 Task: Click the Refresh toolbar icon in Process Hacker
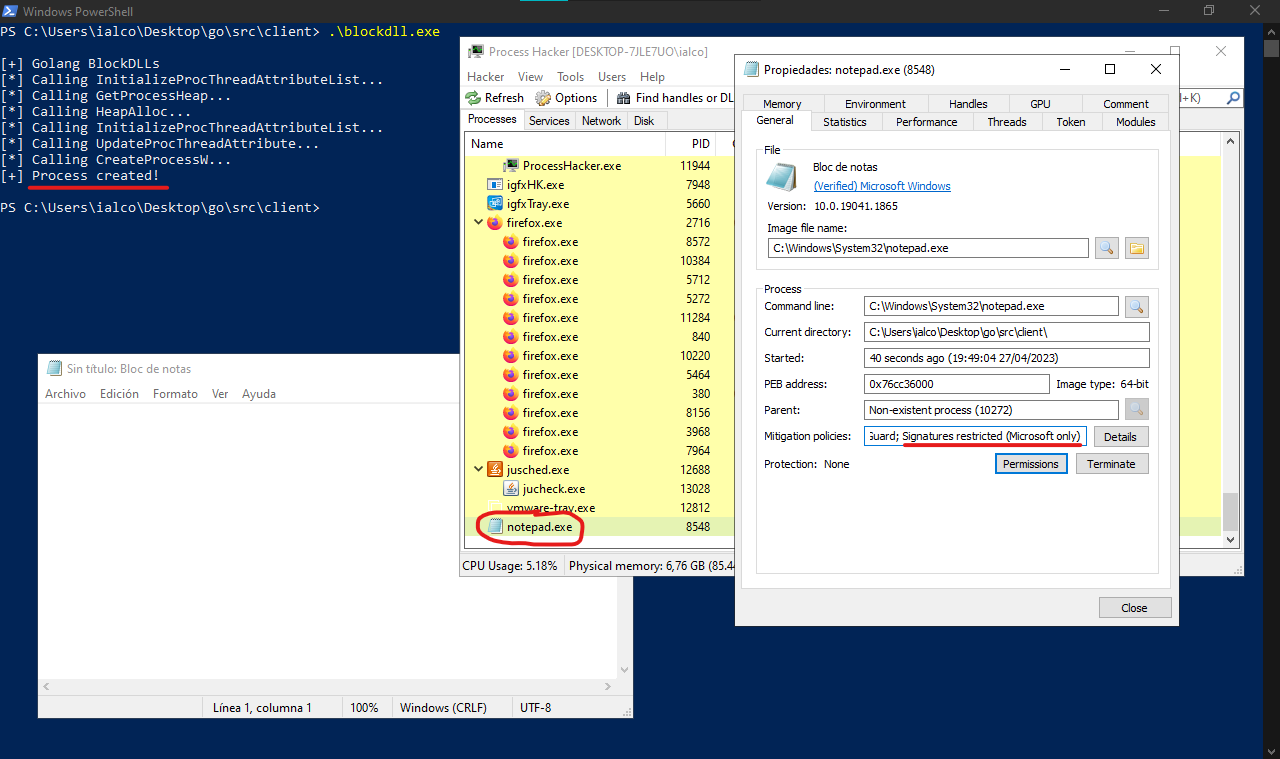(474, 98)
